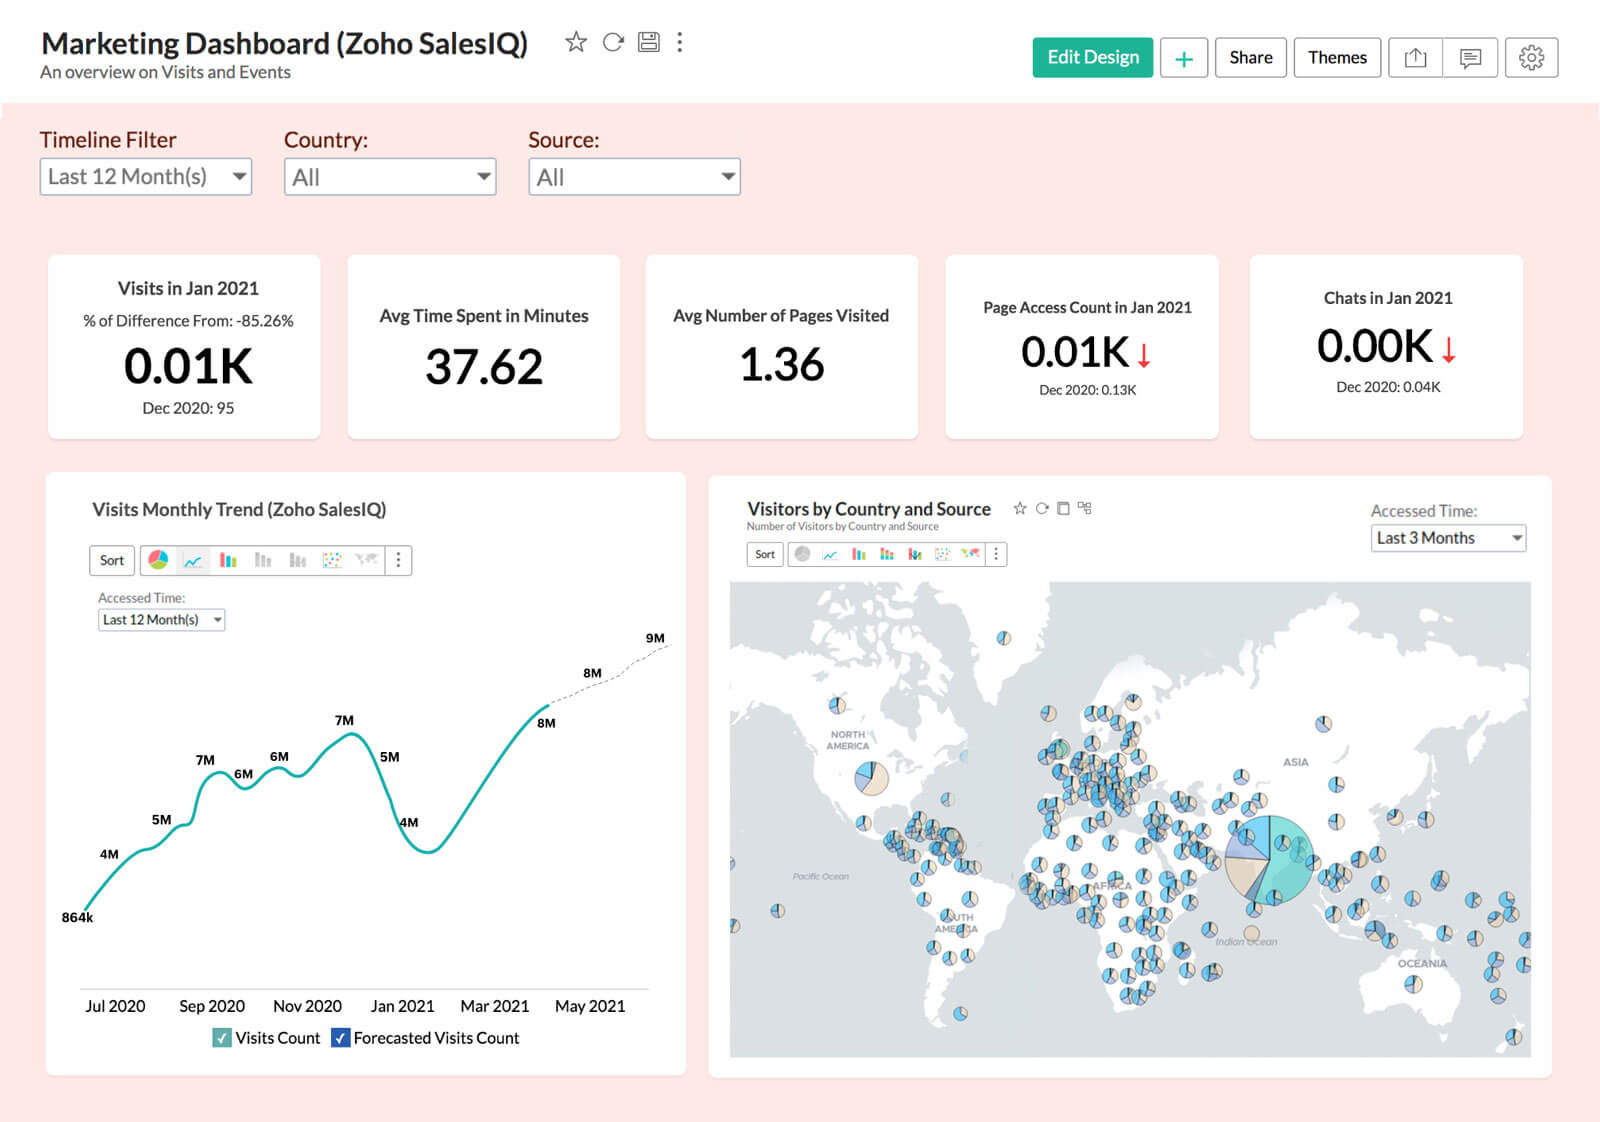The height and width of the screenshot is (1122, 1600).
Task: Refresh the Visitors by Country and Source chart
Action: tap(1042, 508)
